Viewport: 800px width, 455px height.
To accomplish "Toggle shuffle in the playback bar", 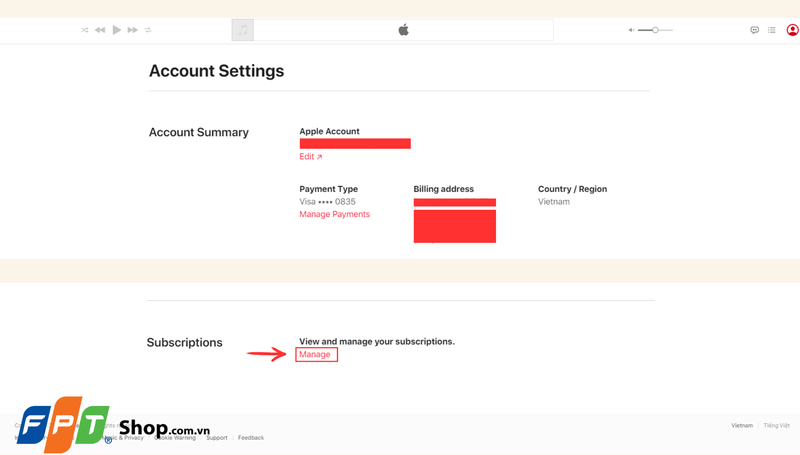I will tap(85, 30).
